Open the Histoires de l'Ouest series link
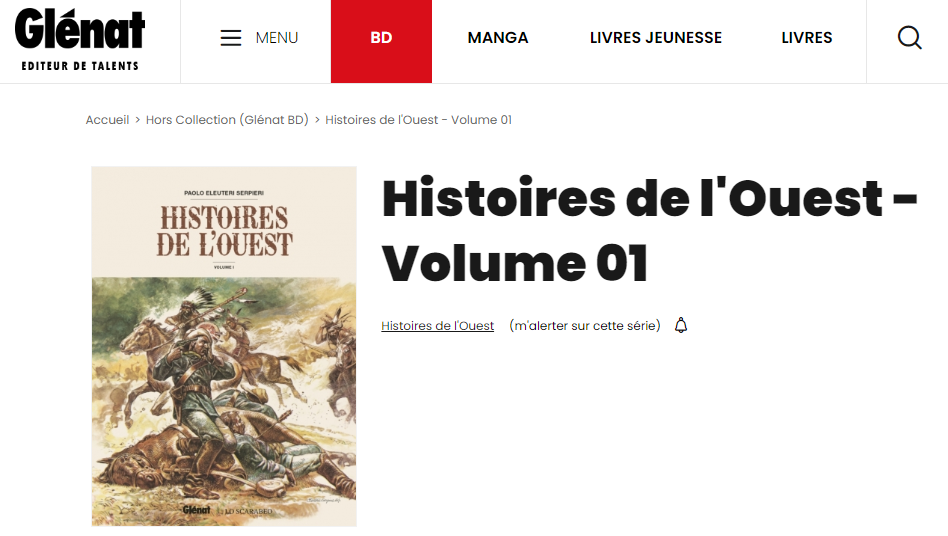948x536 pixels. click(x=437, y=326)
